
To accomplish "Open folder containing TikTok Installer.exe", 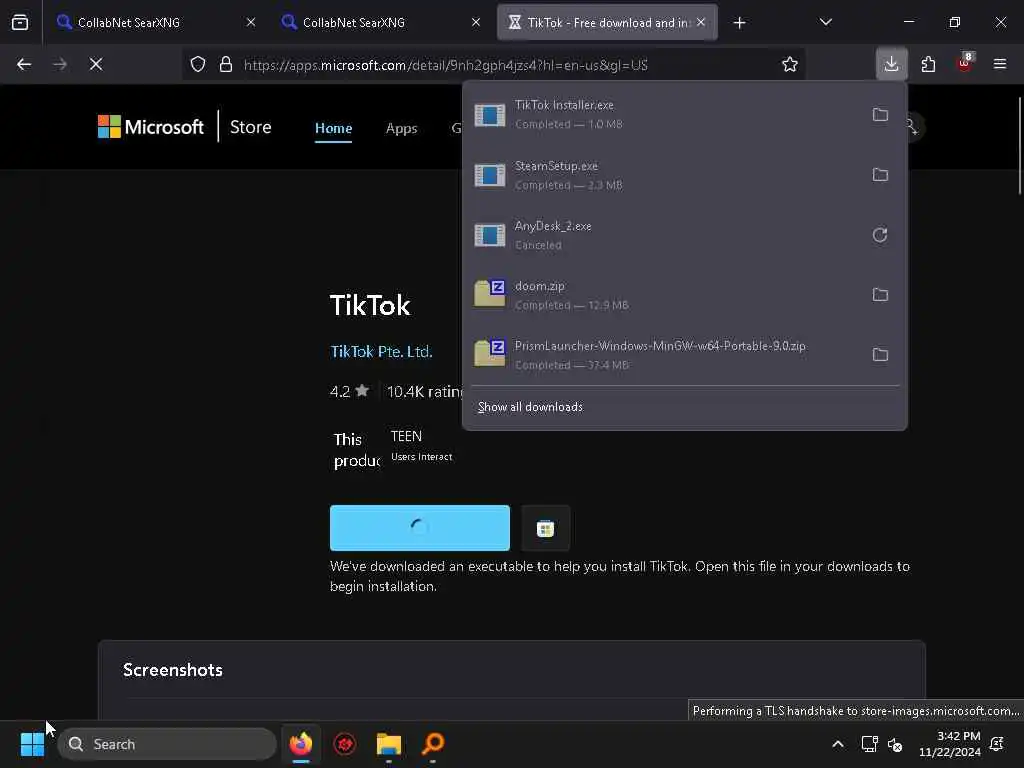I will 880,114.
